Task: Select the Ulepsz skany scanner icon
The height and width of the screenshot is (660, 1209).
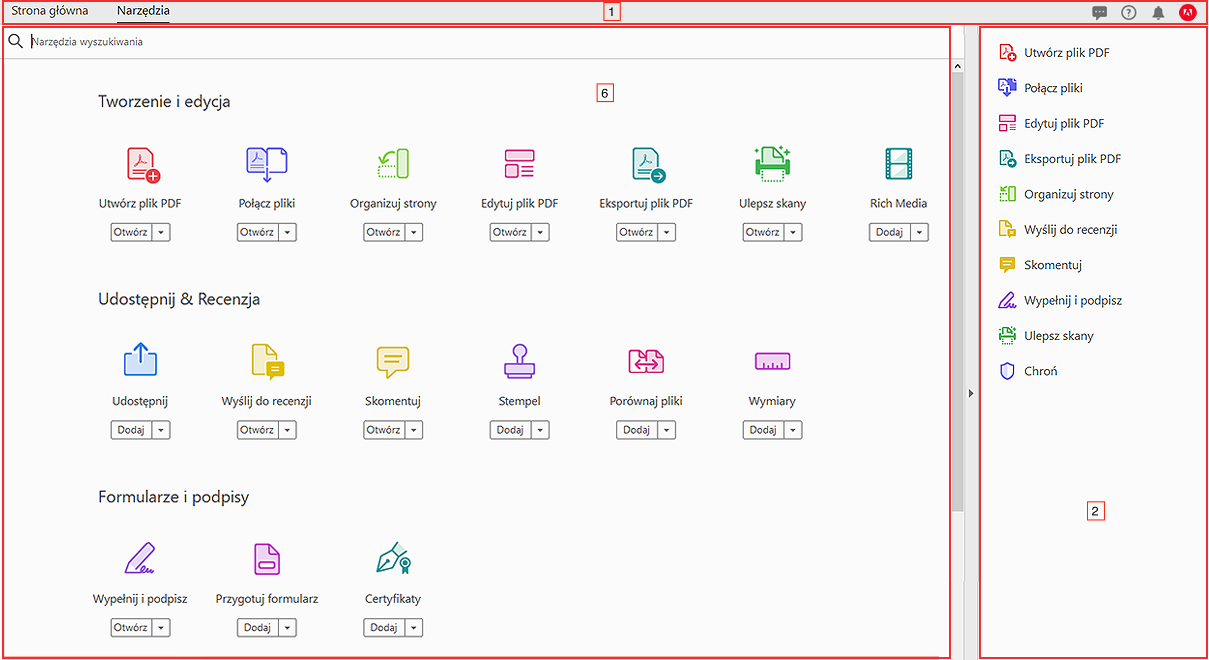Action: [772, 164]
